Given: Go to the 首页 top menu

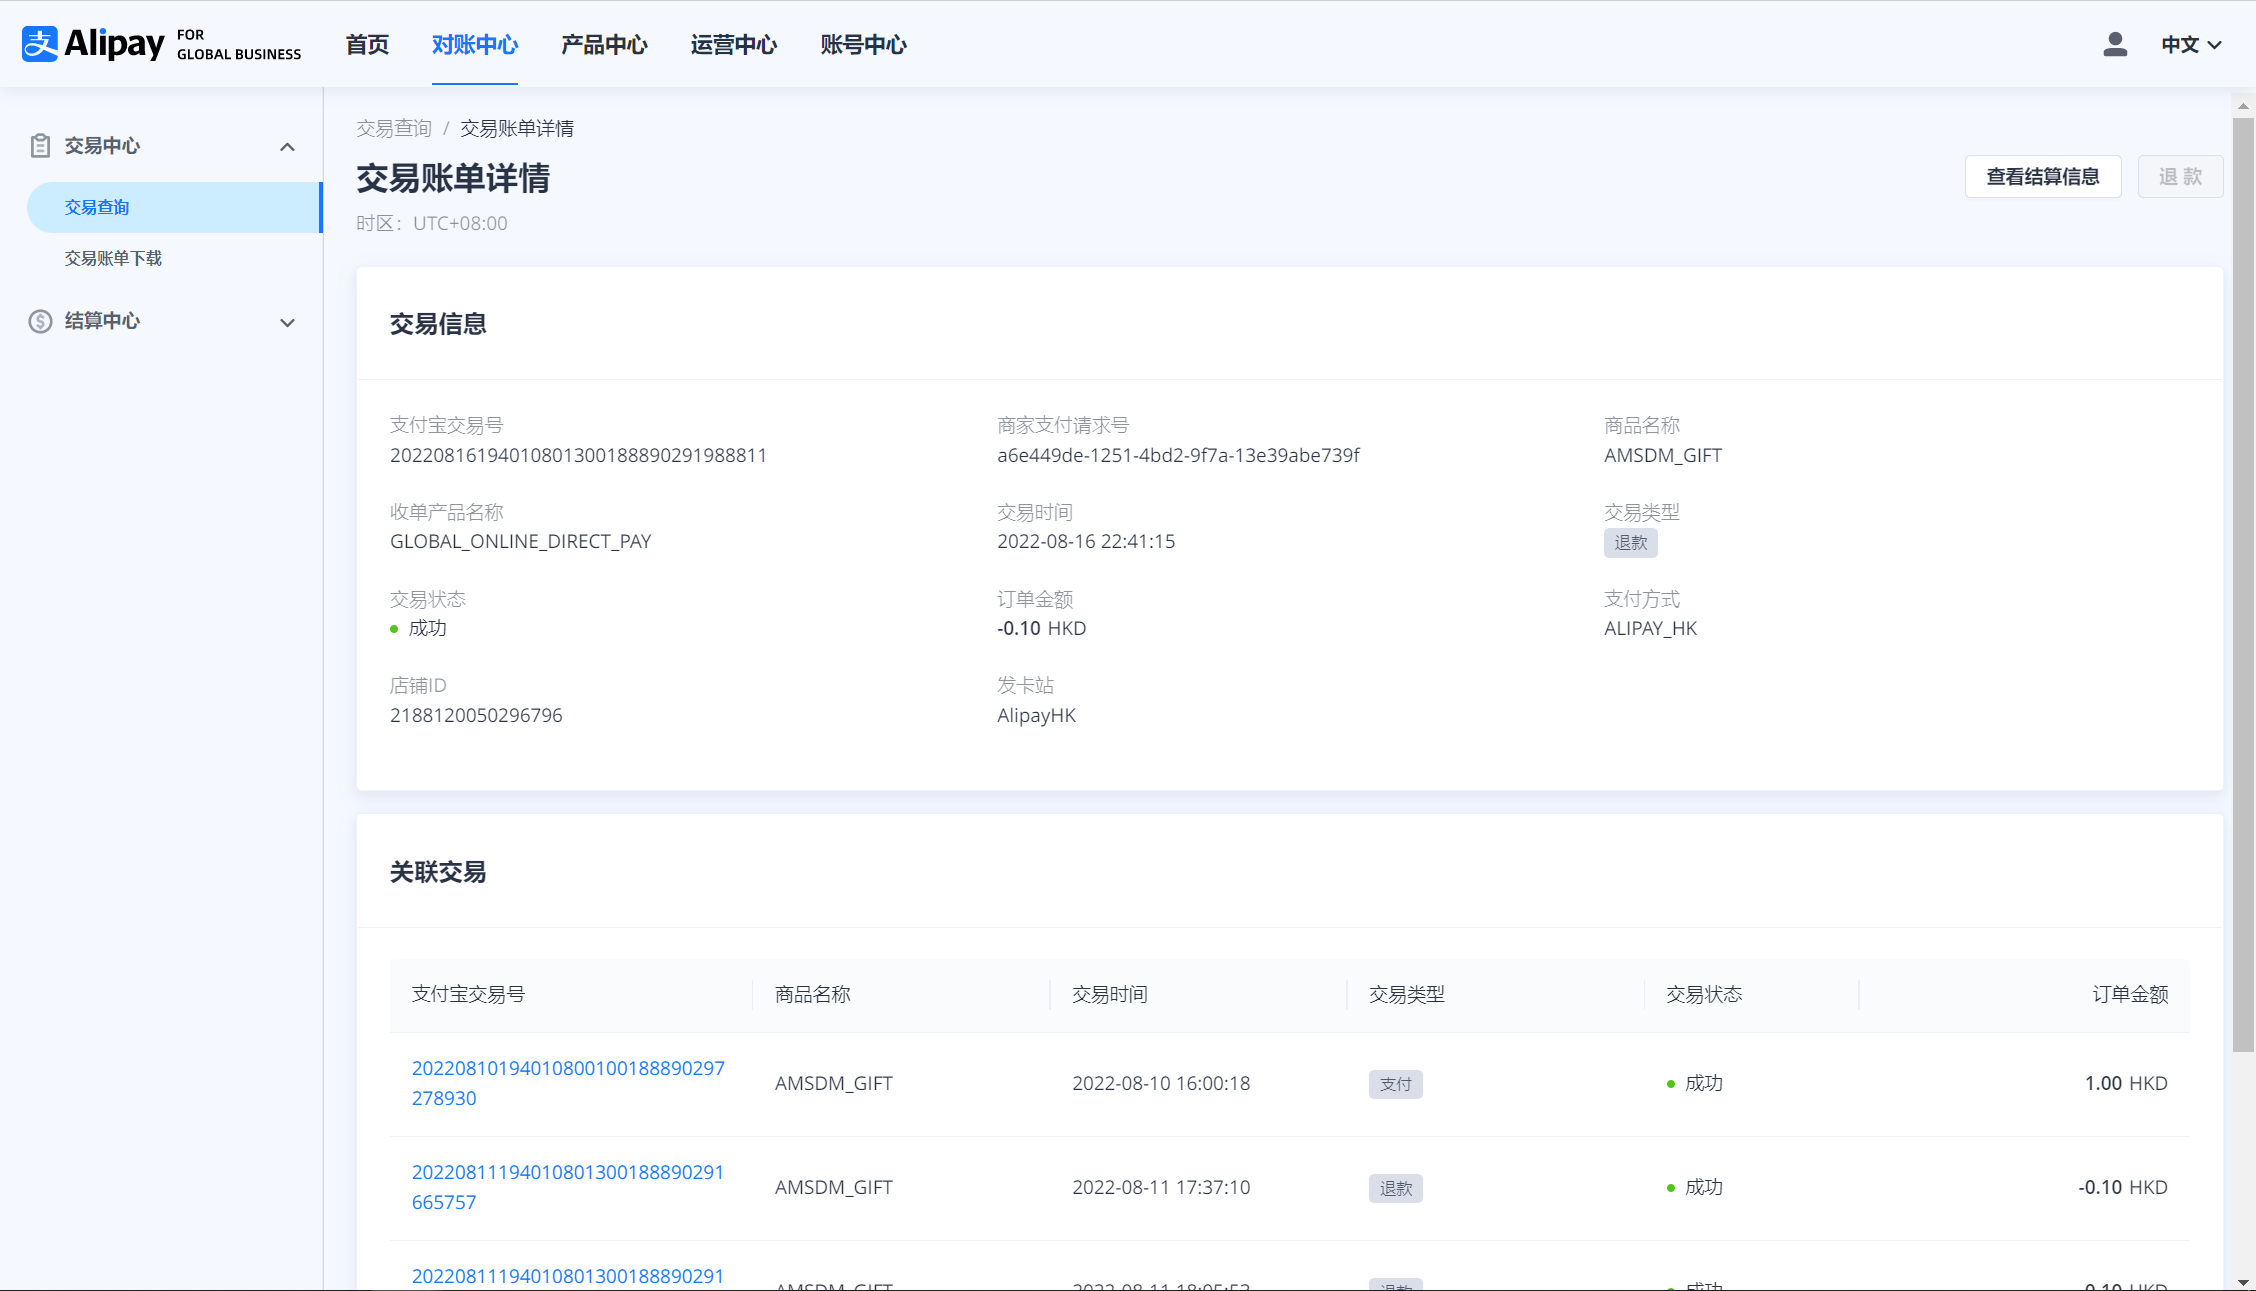Looking at the screenshot, I should pyautogui.click(x=367, y=44).
